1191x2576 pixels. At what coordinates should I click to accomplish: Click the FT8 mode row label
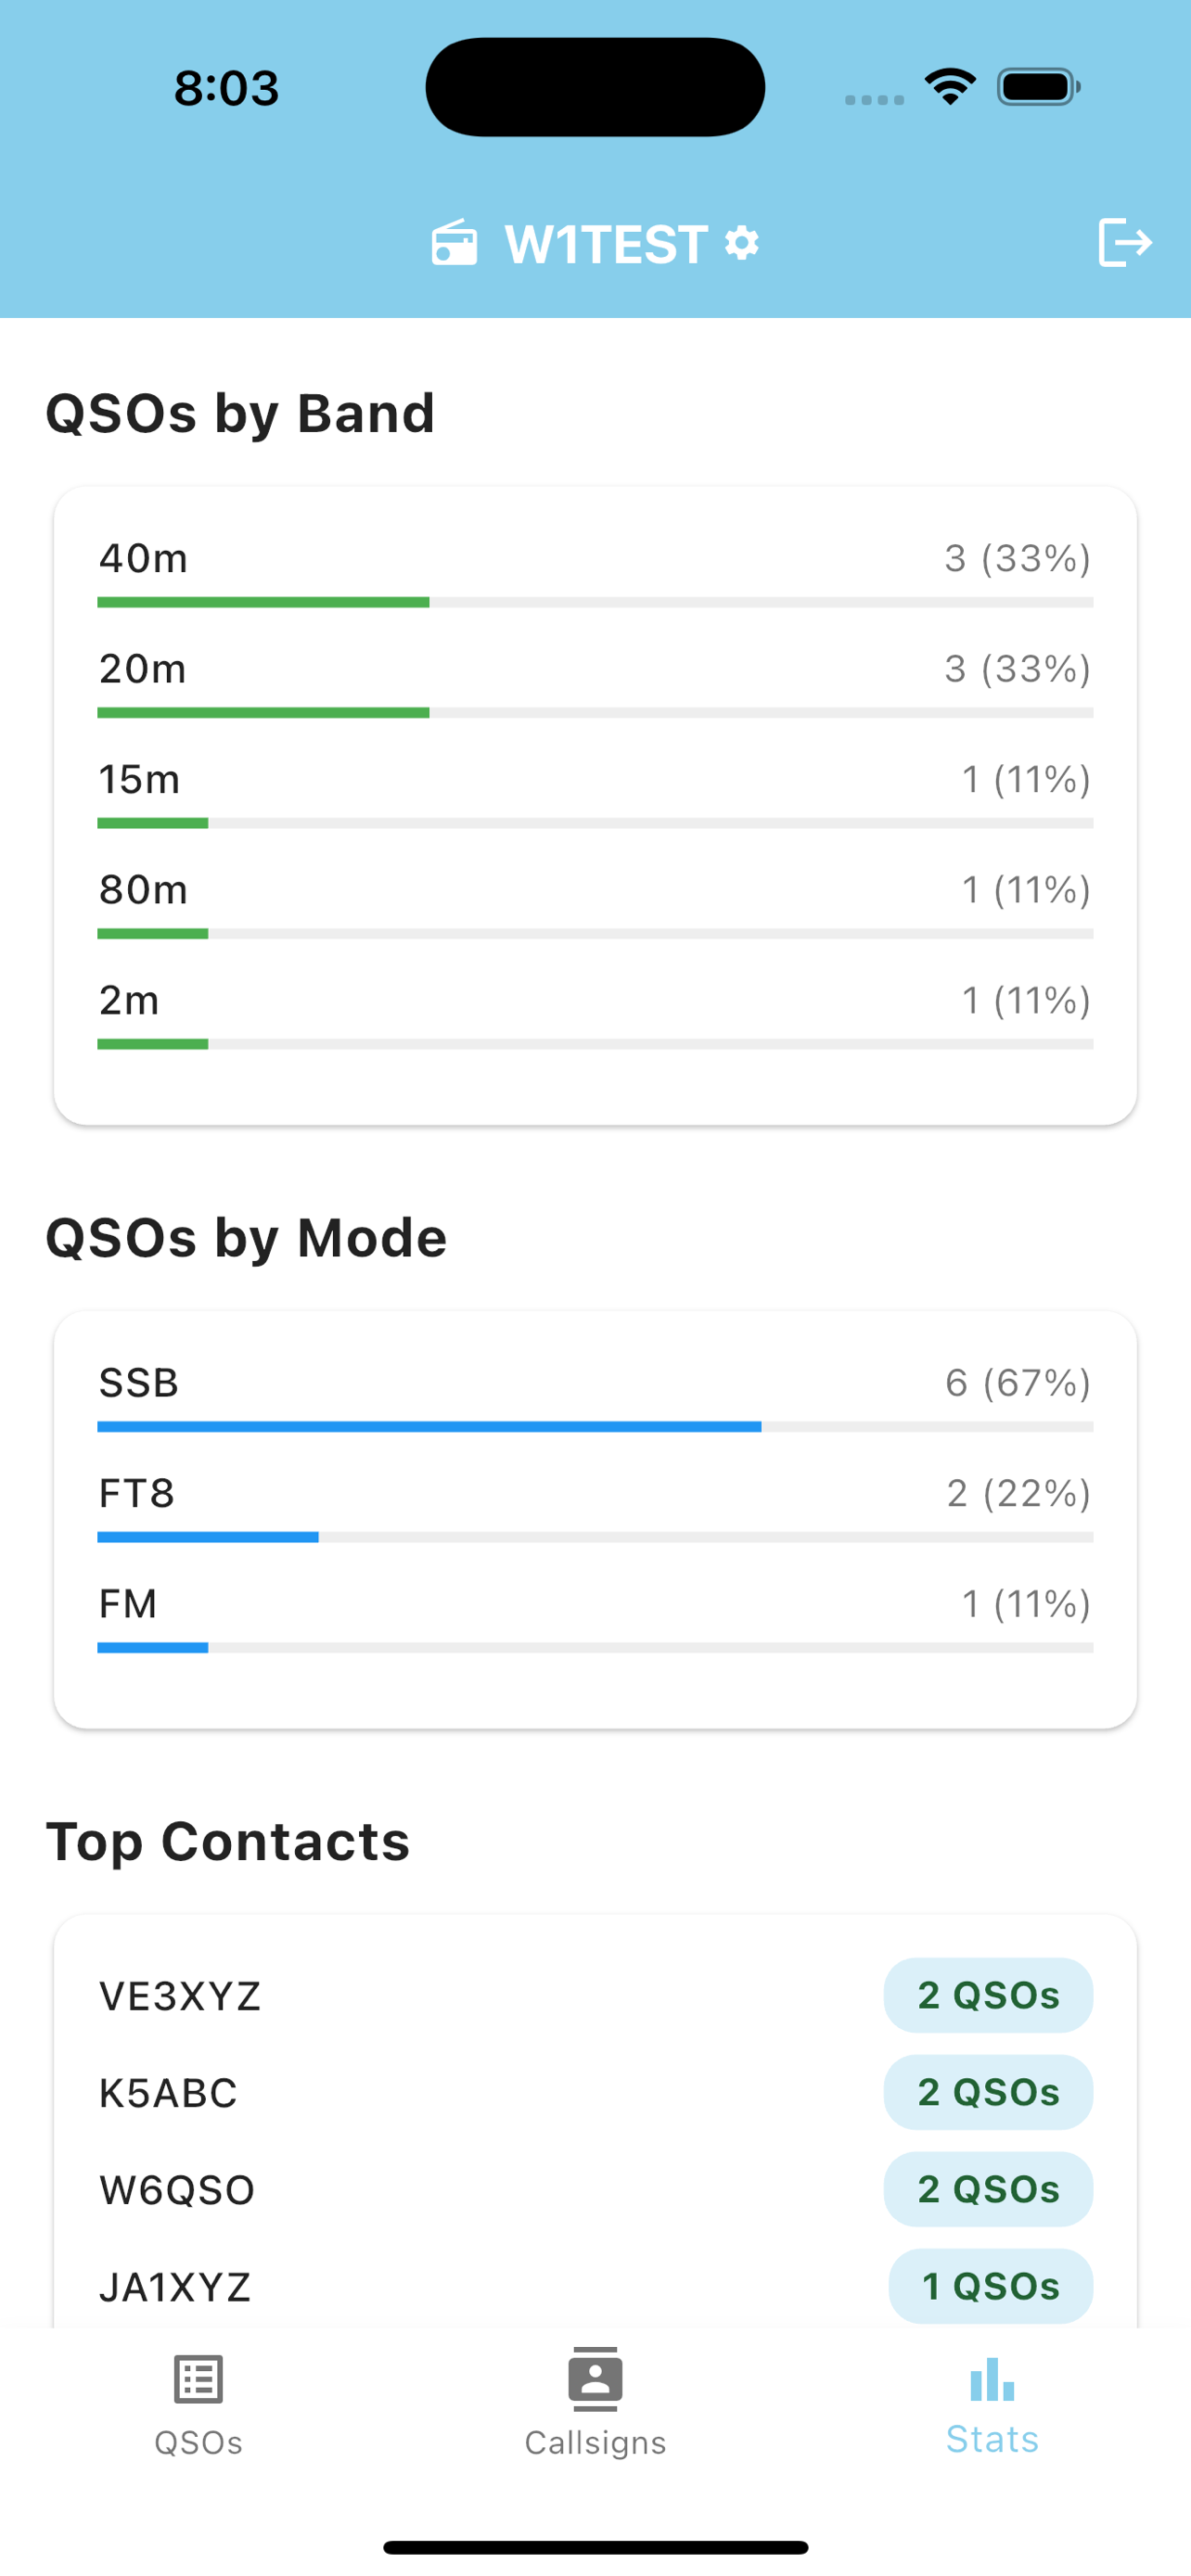click(137, 1493)
